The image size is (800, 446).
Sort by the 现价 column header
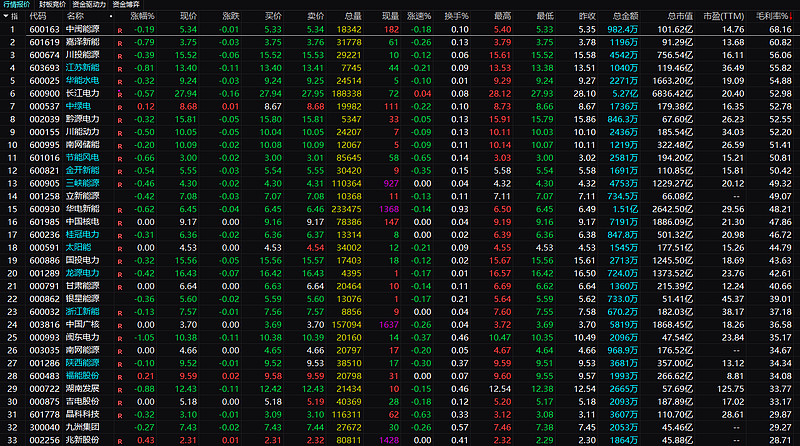(x=188, y=16)
